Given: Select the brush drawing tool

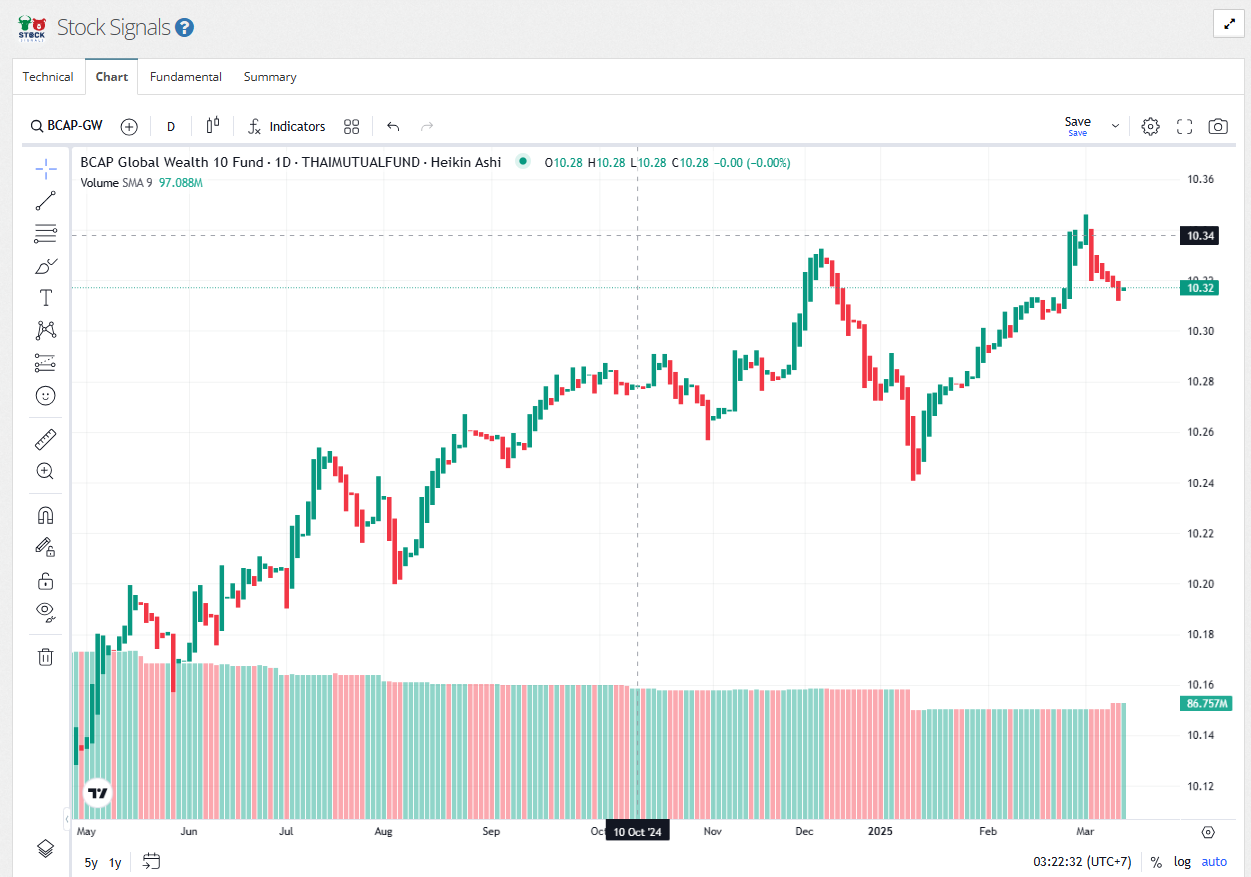Looking at the screenshot, I should [45, 266].
